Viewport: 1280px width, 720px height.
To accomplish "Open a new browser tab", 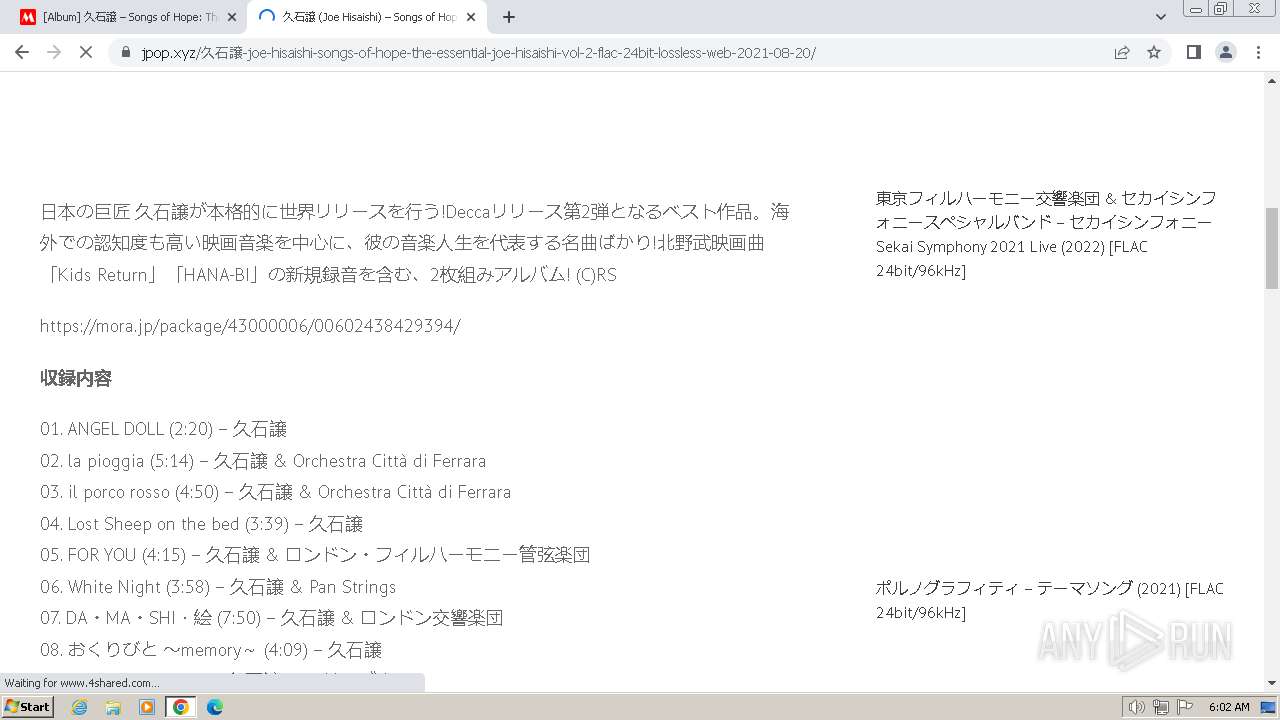I will point(509,17).
